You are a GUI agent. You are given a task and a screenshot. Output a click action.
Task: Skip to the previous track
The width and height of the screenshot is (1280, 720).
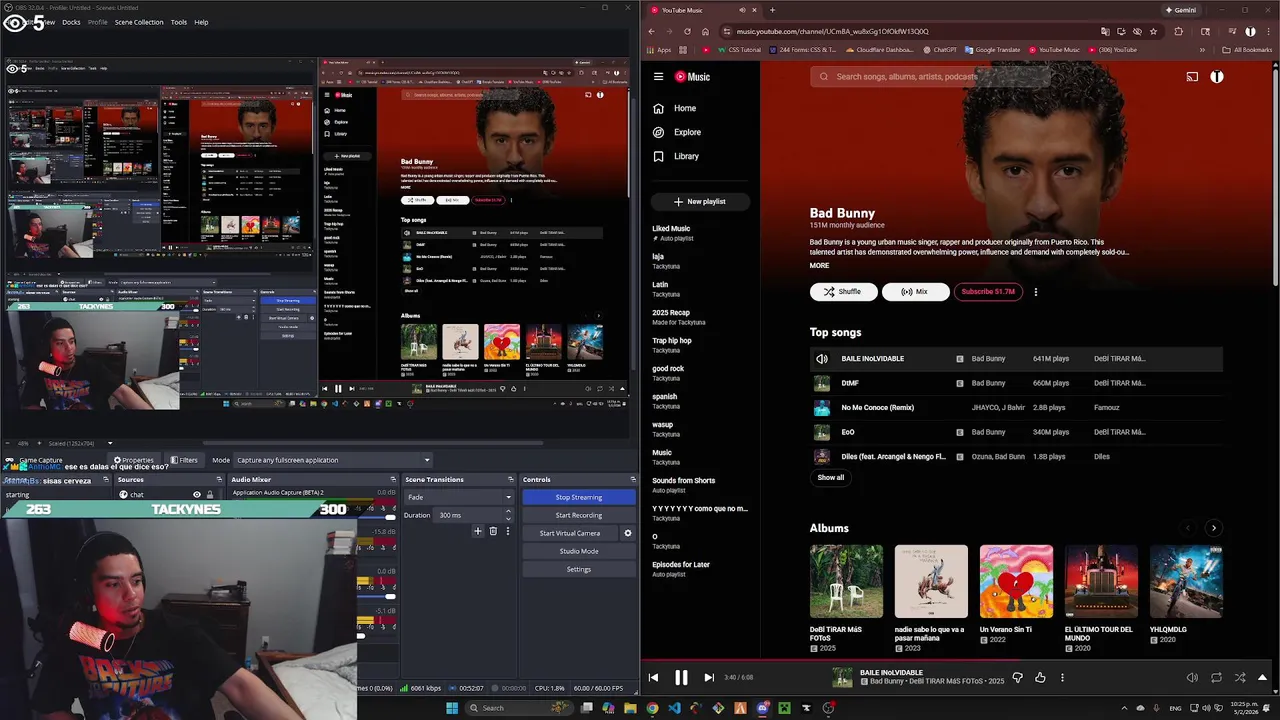coord(653,678)
